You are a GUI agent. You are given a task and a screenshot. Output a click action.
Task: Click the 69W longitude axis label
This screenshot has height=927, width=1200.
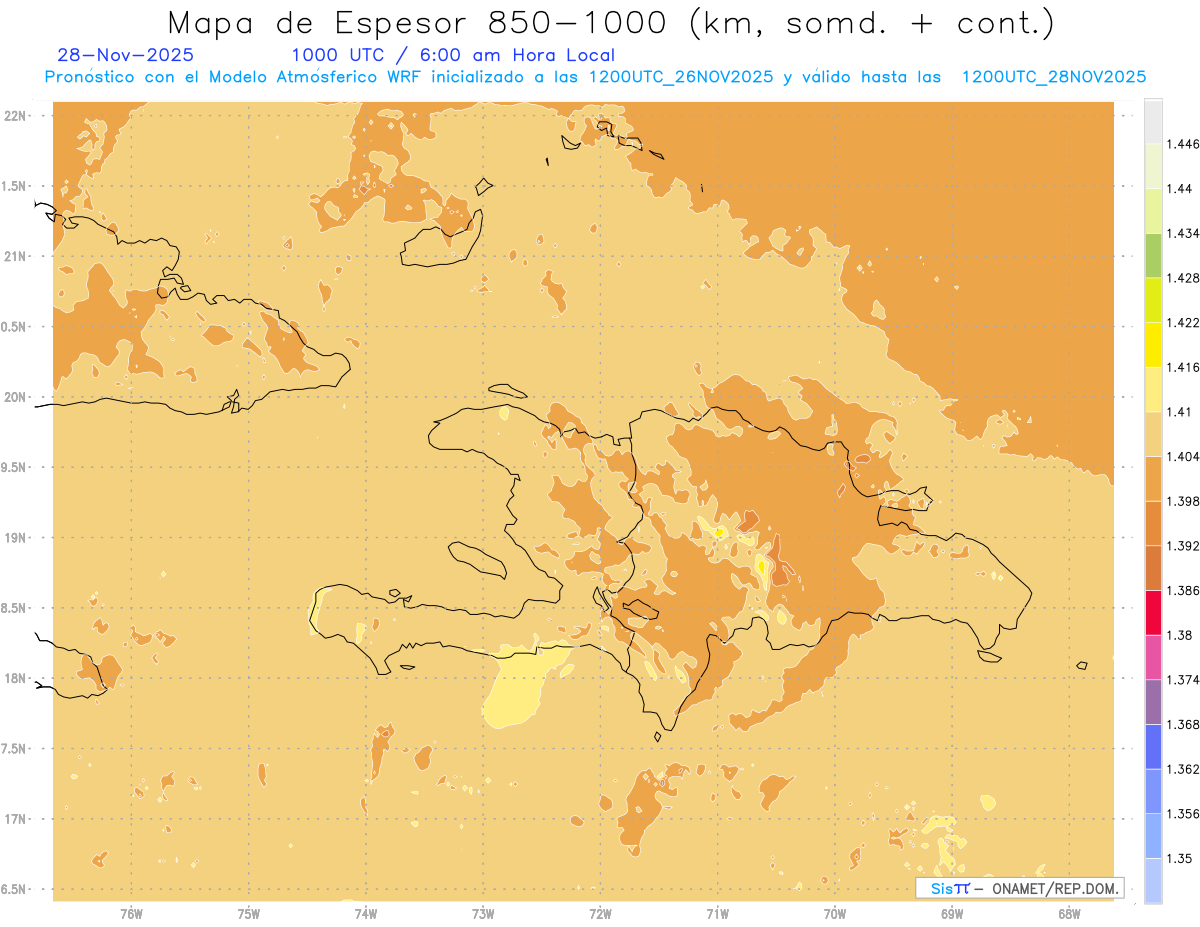(951, 913)
